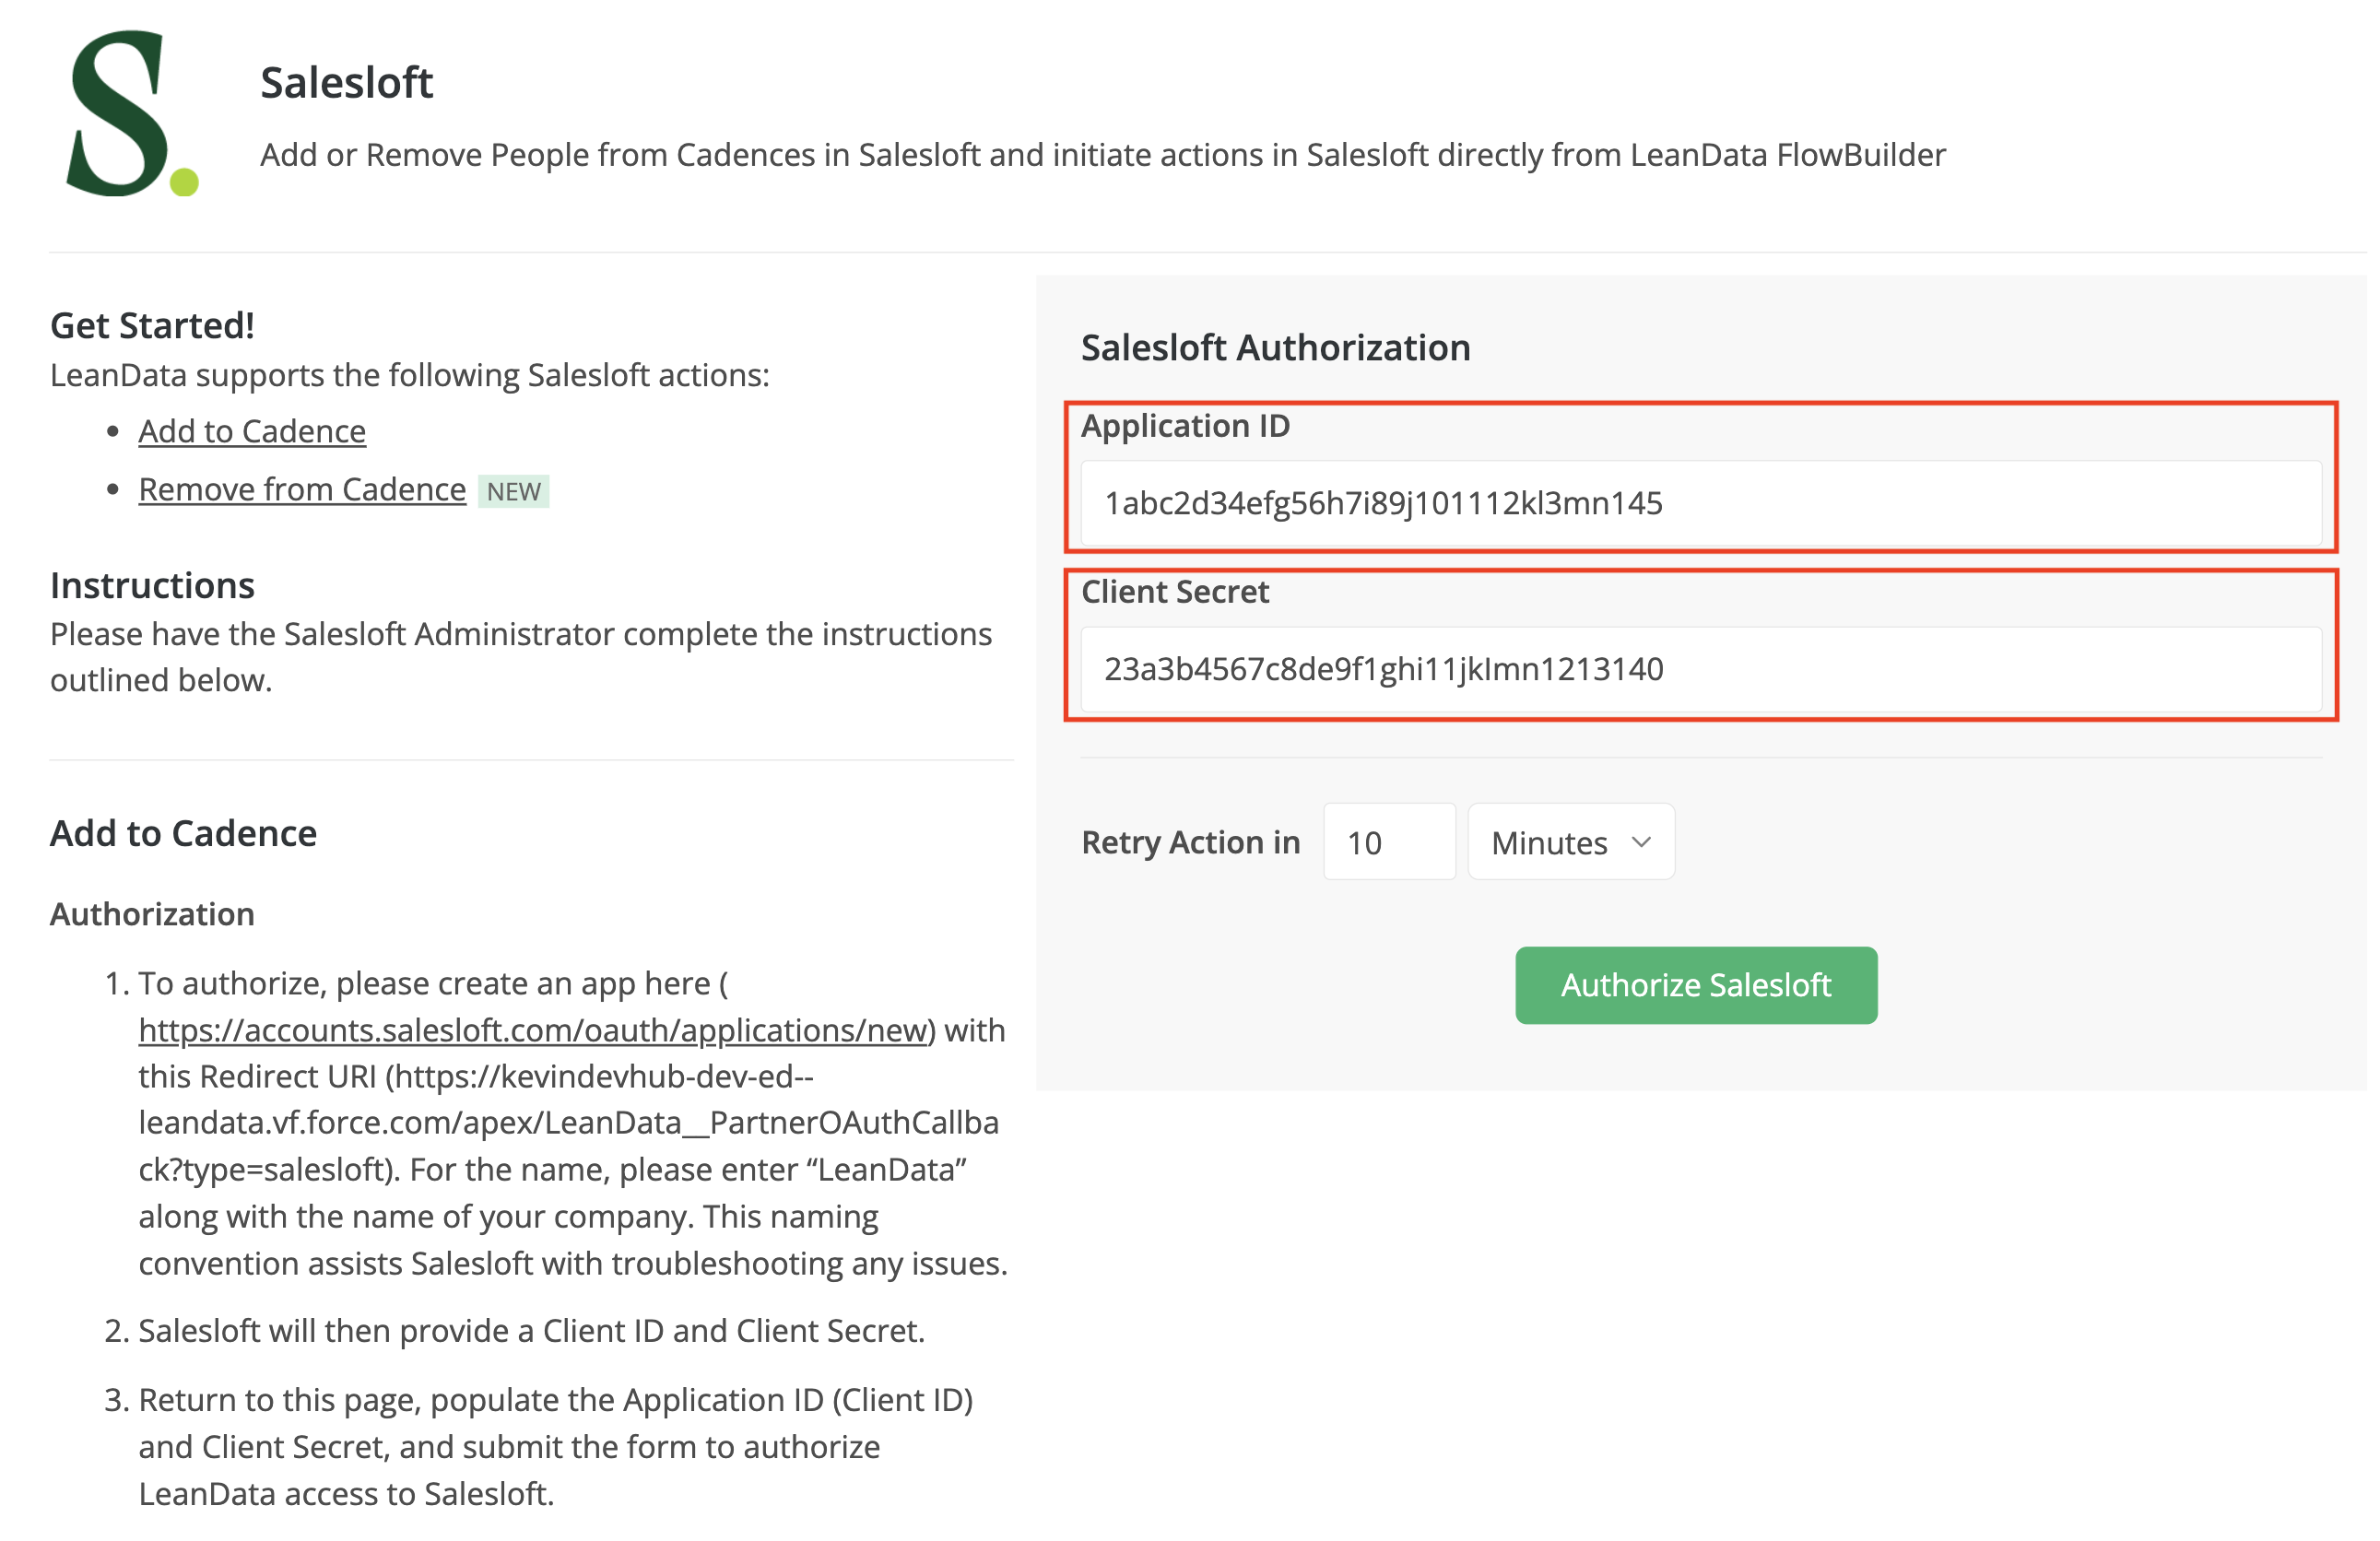Focus the Application ID input field
The image size is (2380, 1541).
[1701, 503]
